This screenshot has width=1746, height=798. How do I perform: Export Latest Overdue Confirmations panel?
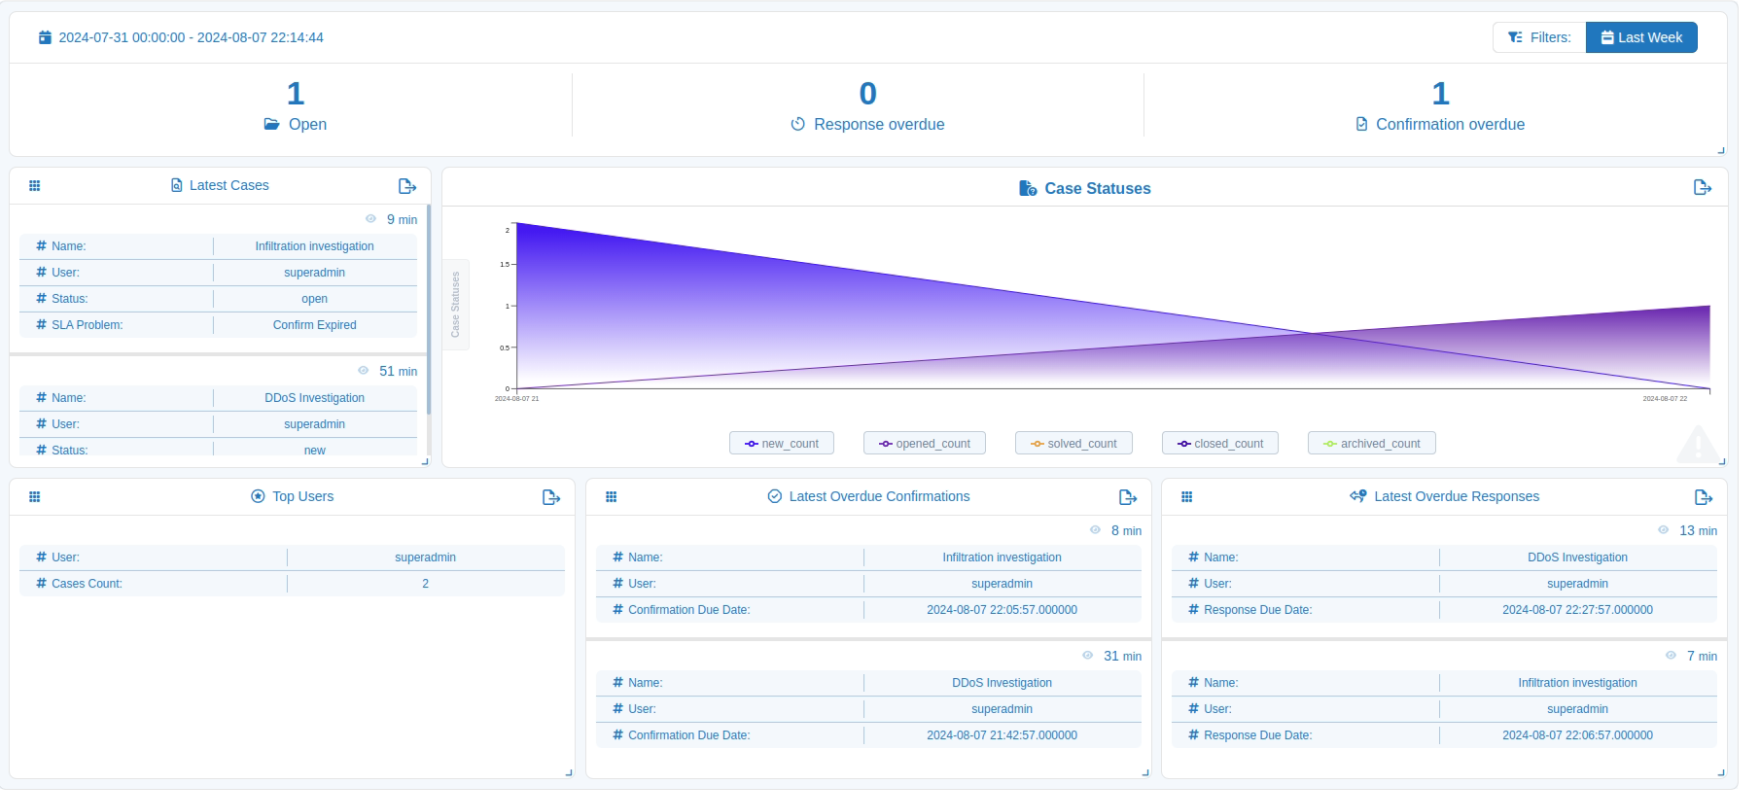coord(1127,498)
